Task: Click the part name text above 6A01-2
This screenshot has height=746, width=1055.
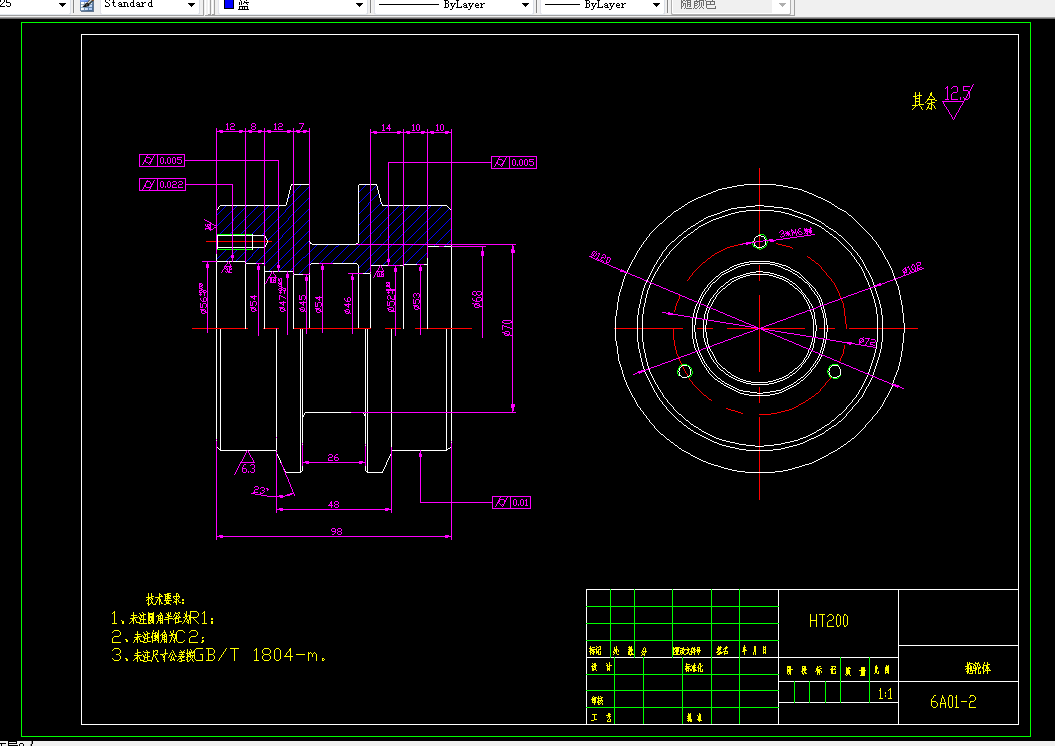Action: [978, 668]
